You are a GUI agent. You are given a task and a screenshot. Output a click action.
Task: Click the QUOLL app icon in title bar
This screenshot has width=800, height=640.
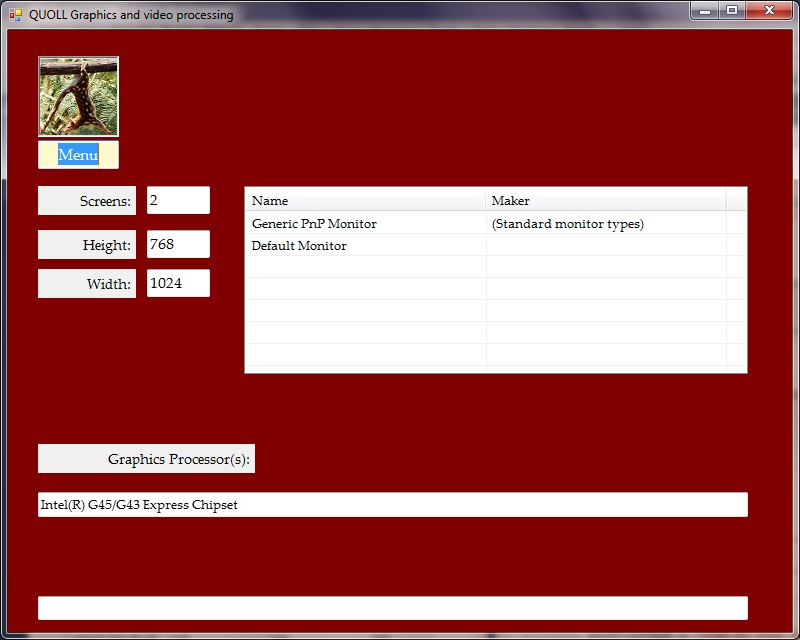(15, 15)
